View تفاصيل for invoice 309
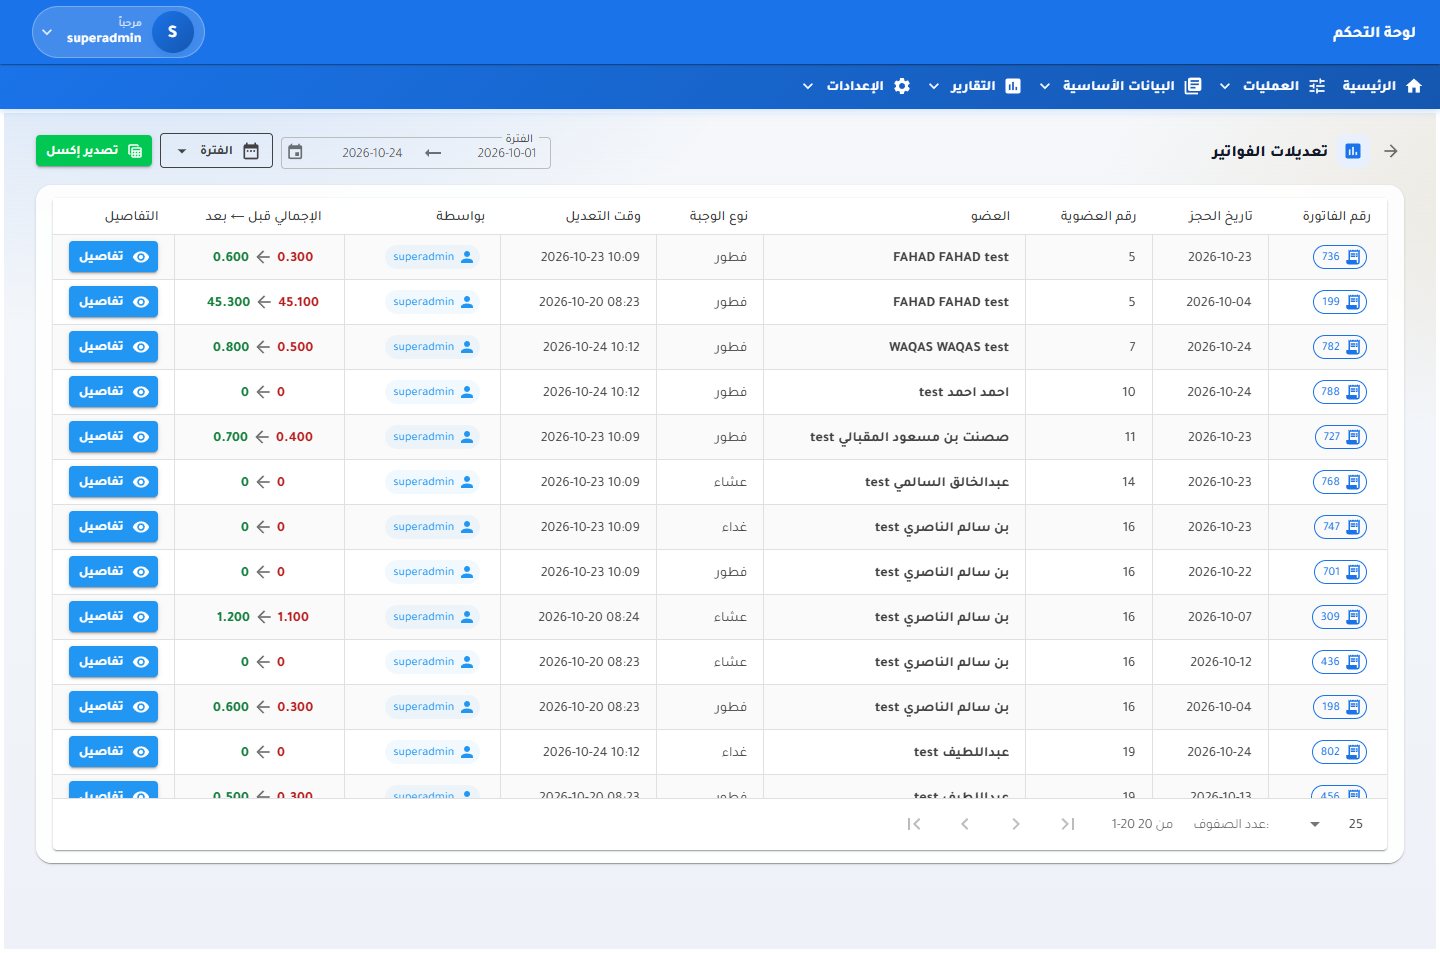 (113, 617)
